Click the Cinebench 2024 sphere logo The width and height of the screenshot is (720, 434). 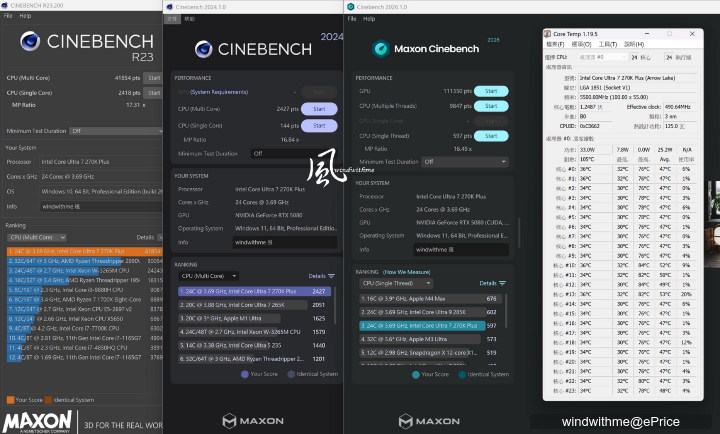tap(203, 49)
